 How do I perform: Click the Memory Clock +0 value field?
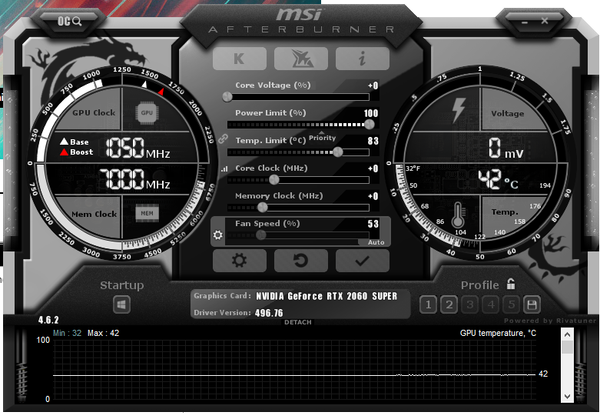coord(373,196)
